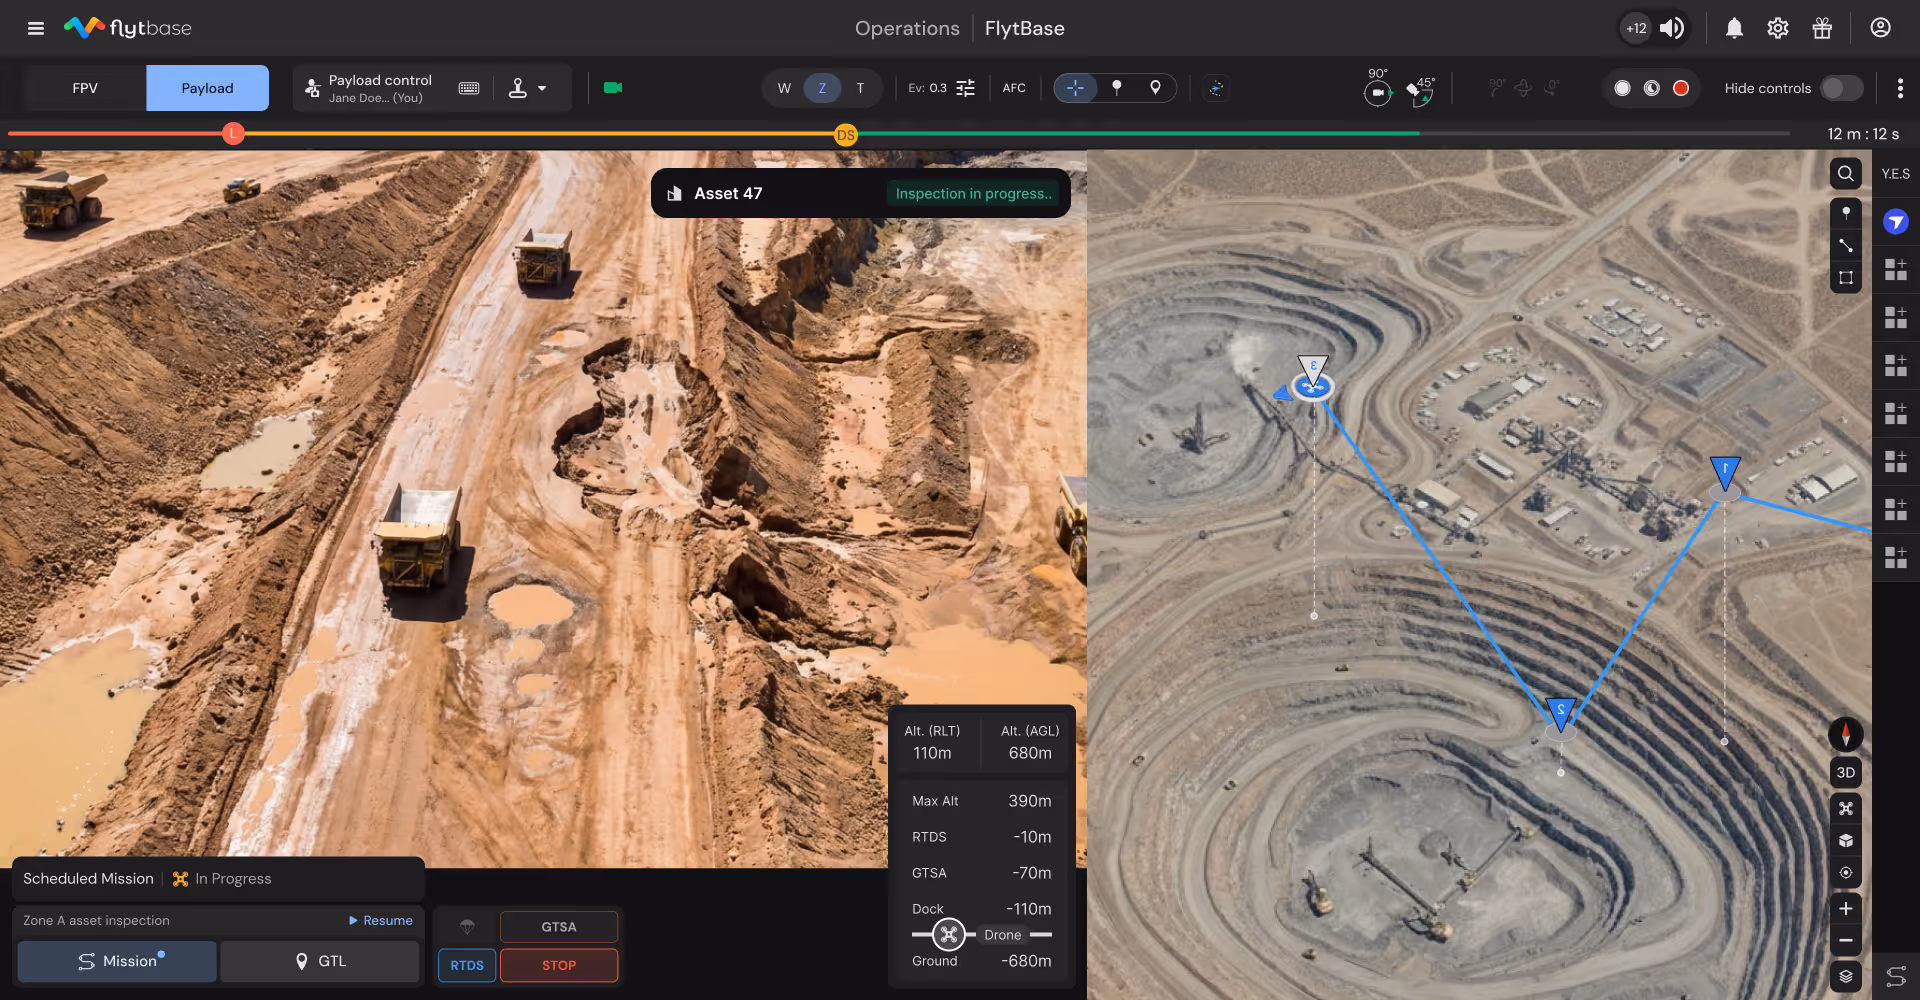Click the blue navigation arrow sidebar icon
The width and height of the screenshot is (1920, 1000).
[x=1896, y=222]
